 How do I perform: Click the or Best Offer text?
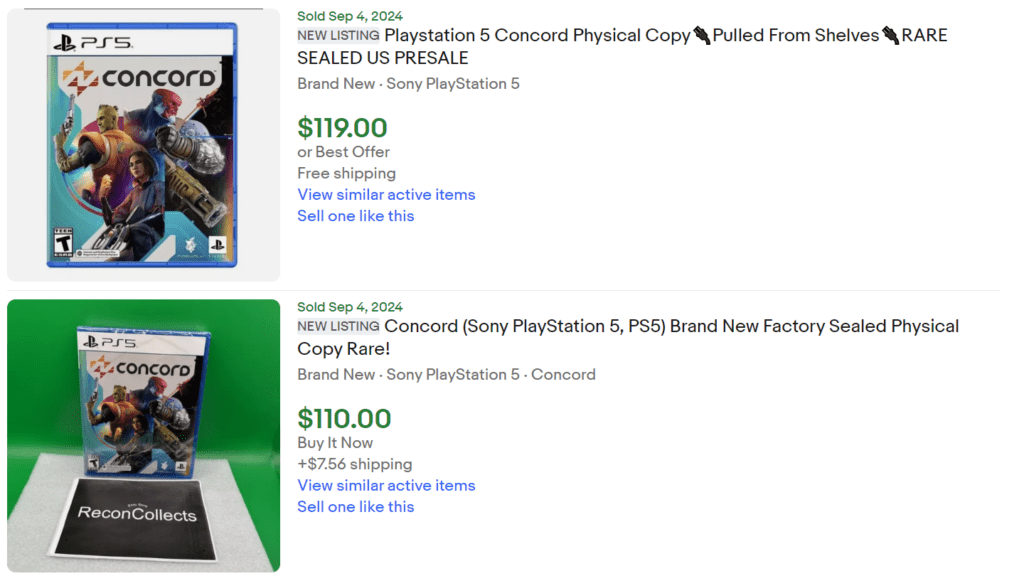click(343, 152)
